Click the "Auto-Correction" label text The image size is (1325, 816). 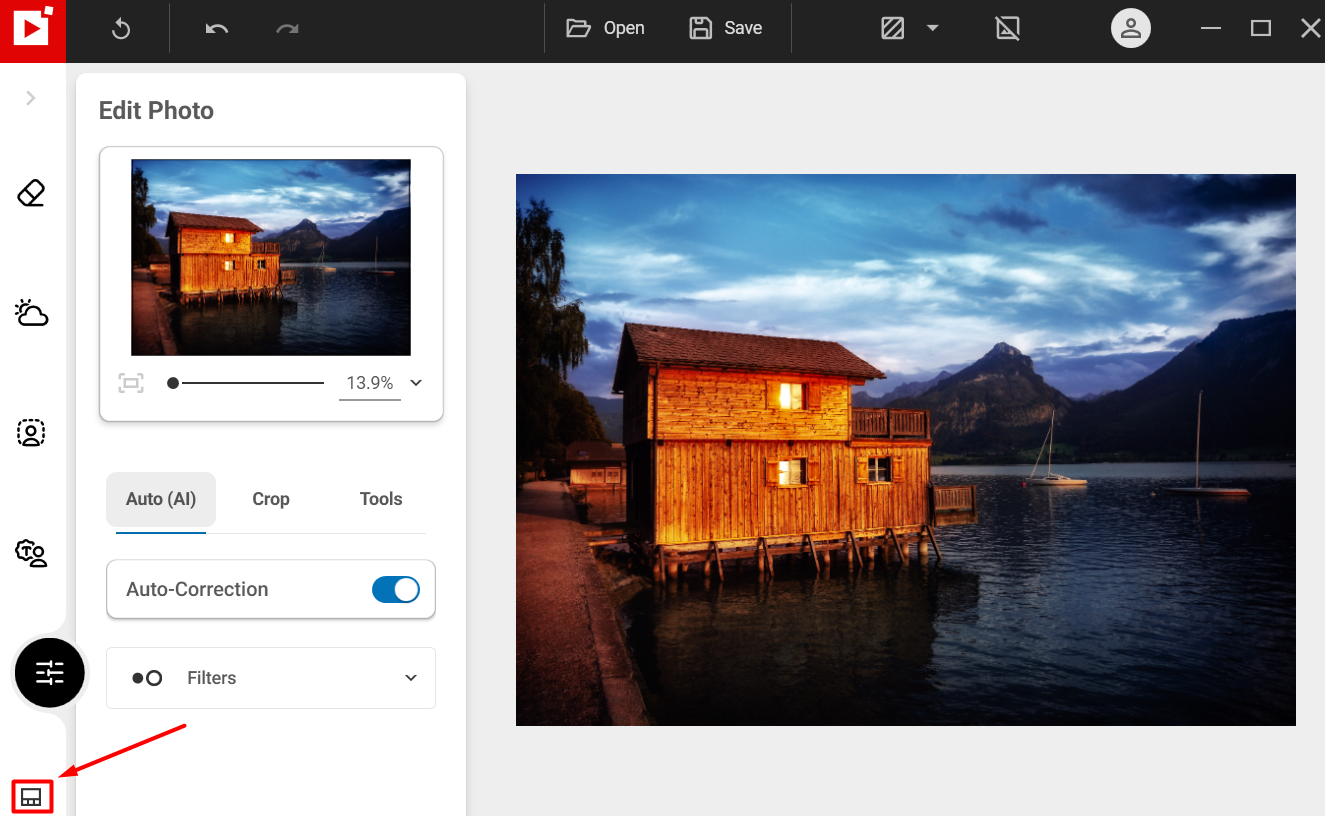point(197,589)
